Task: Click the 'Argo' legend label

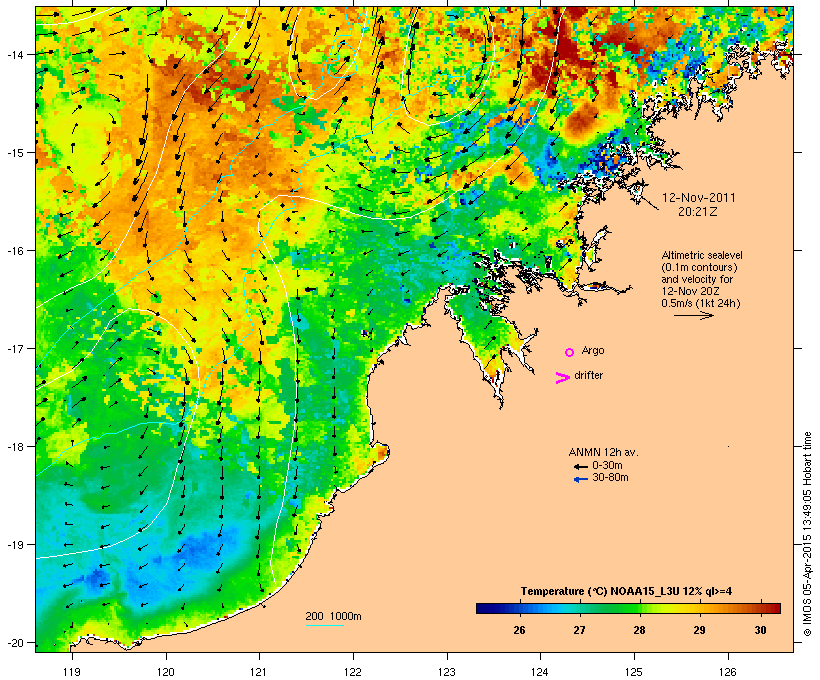Action: (x=593, y=350)
